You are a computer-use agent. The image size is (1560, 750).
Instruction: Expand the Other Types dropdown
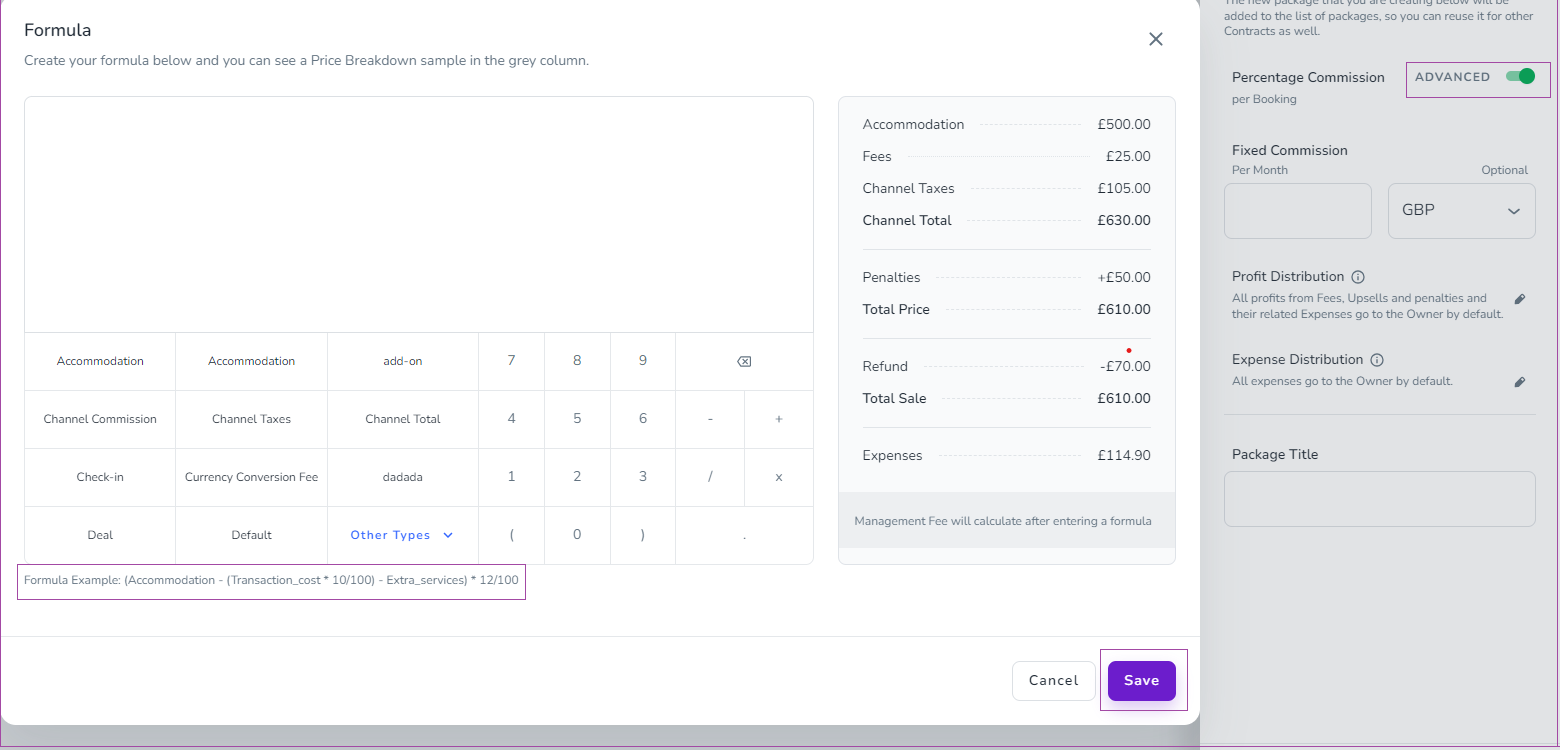pos(402,536)
